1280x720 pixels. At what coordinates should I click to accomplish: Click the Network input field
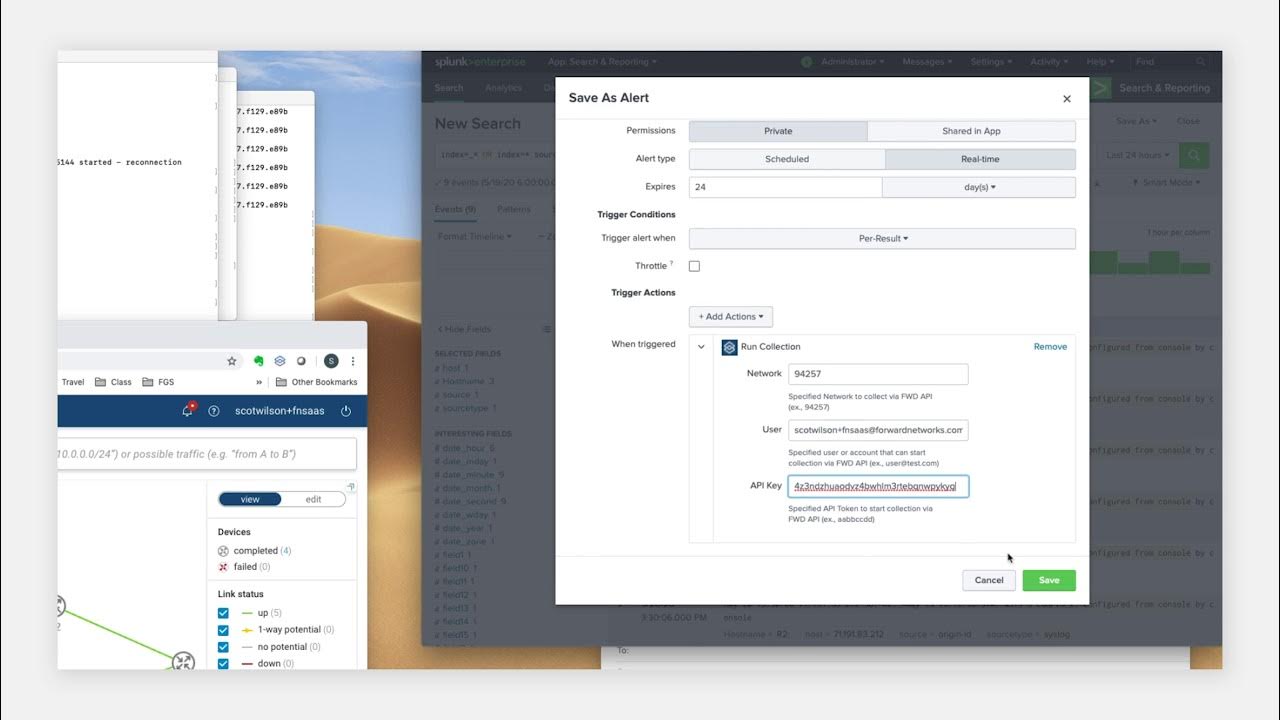[x=878, y=374]
